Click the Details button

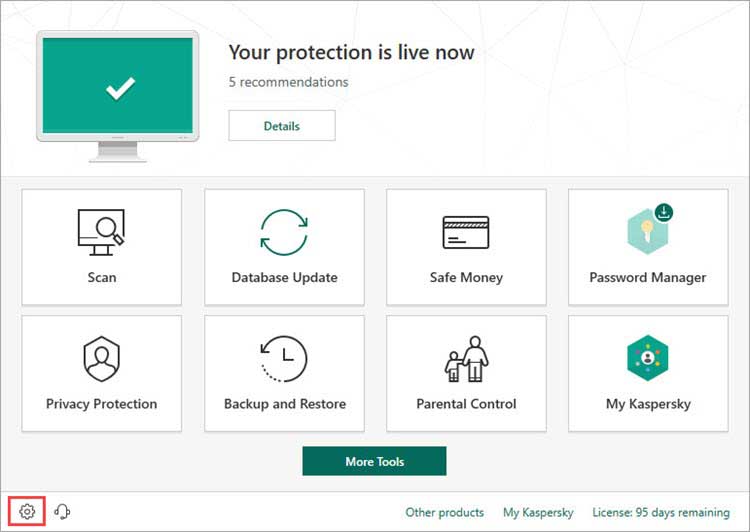pyautogui.click(x=282, y=126)
